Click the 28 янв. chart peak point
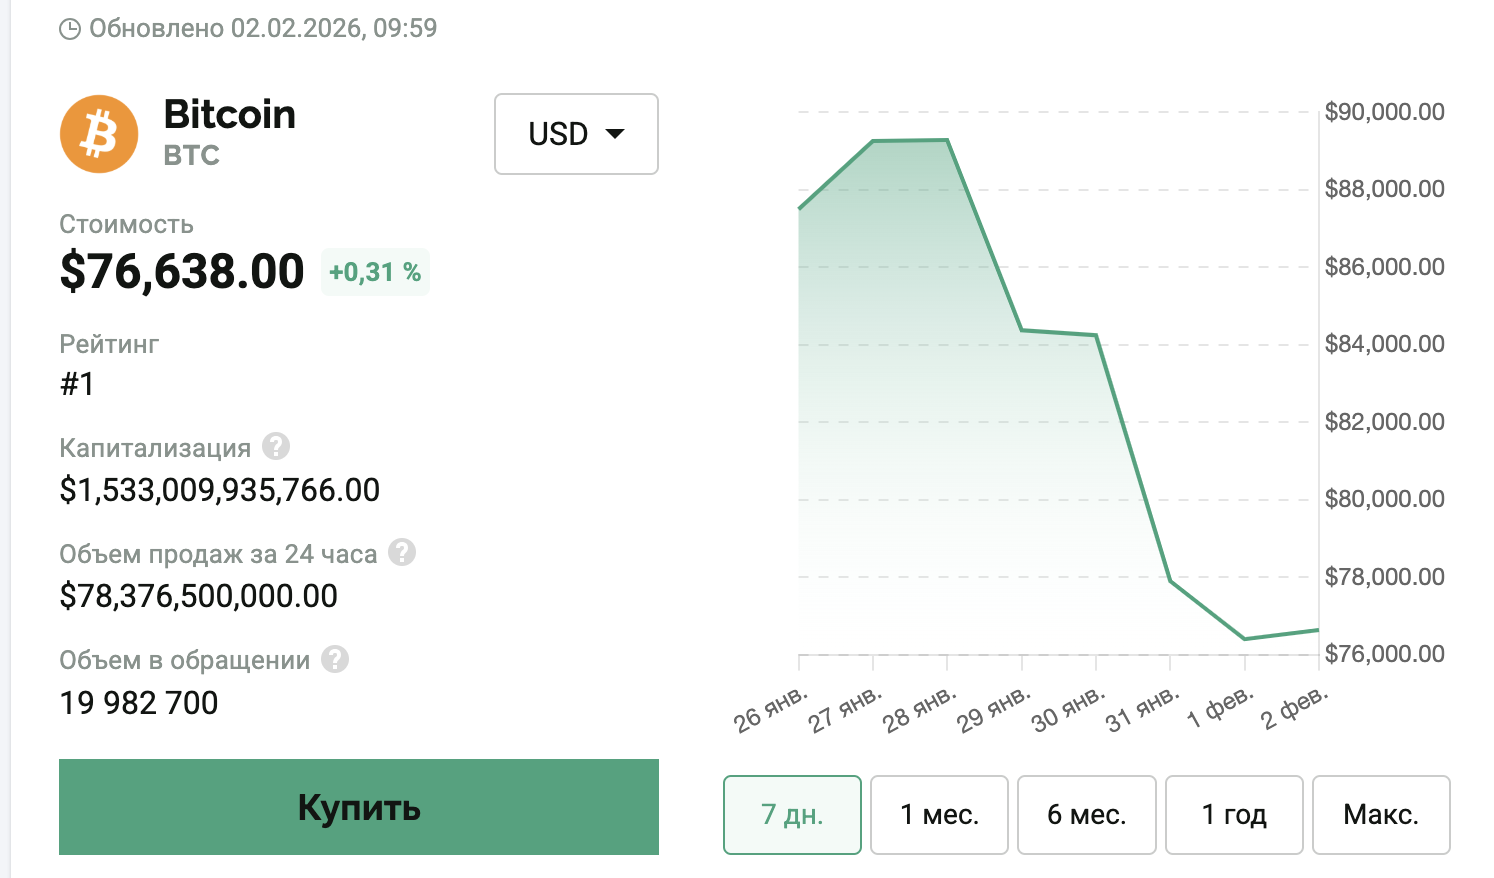1494x878 pixels. click(x=947, y=140)
